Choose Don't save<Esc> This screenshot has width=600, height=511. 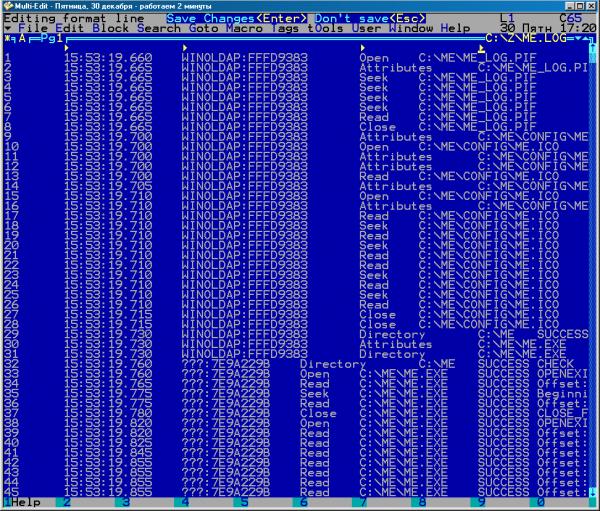click(370, 18)
